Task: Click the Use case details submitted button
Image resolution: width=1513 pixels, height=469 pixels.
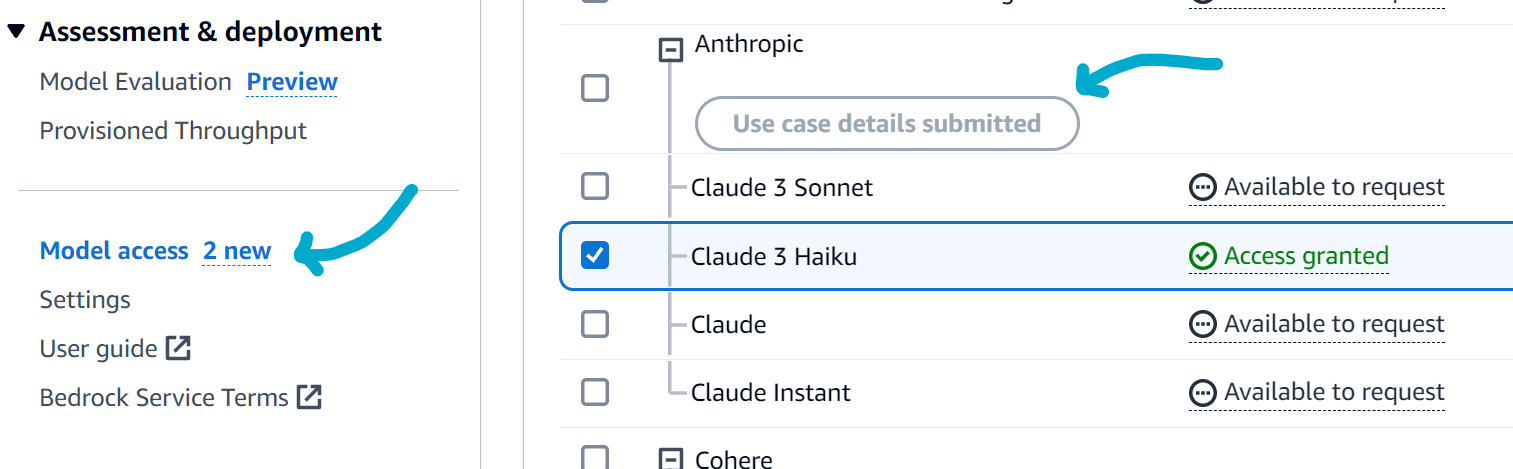Action: coord(887,124)
